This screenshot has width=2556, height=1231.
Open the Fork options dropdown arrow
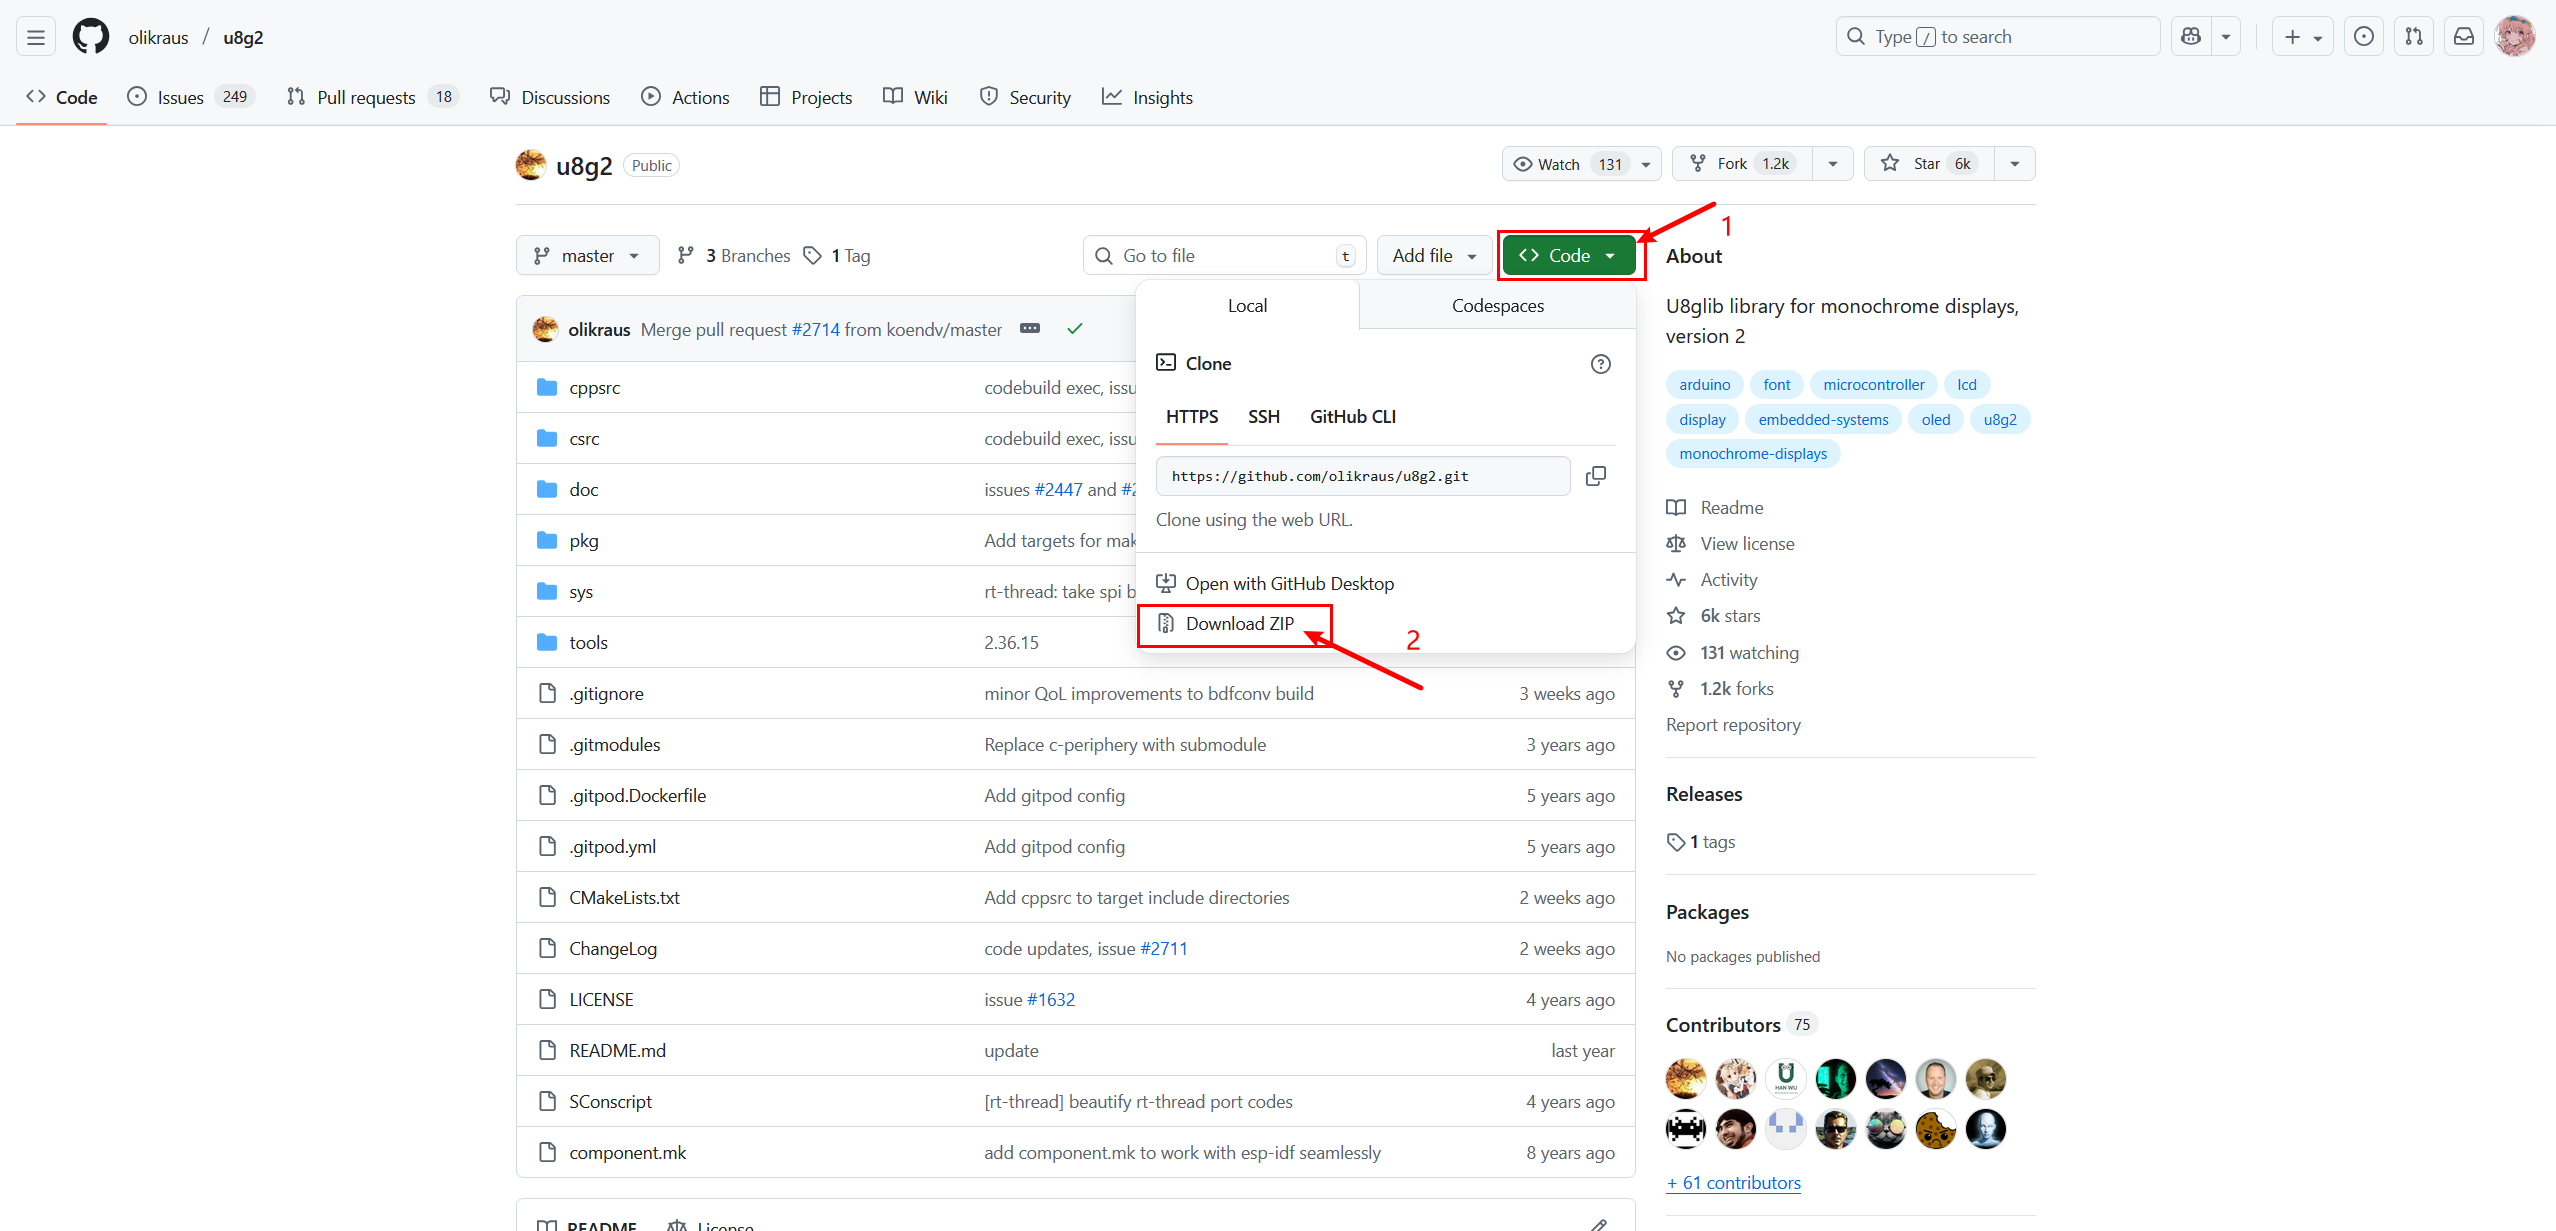(x=1832, y=164)
